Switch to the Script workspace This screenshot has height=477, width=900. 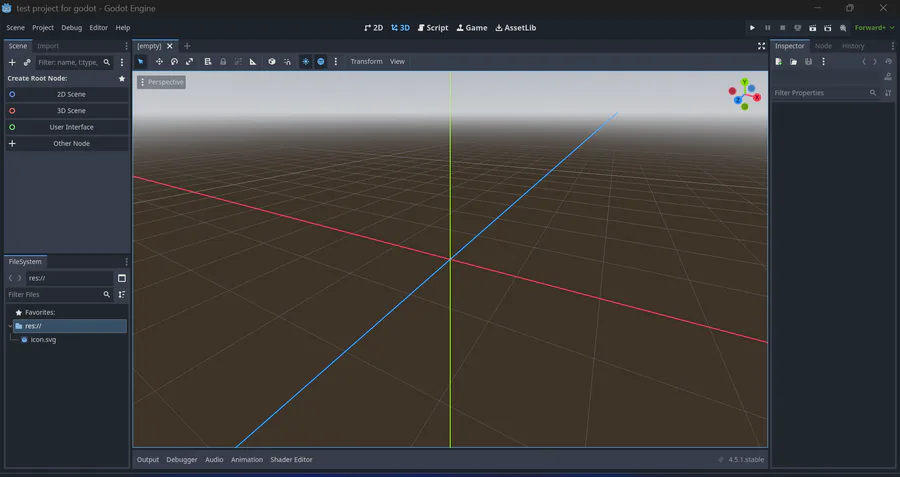pyautogui.click(x=433, y=28)
